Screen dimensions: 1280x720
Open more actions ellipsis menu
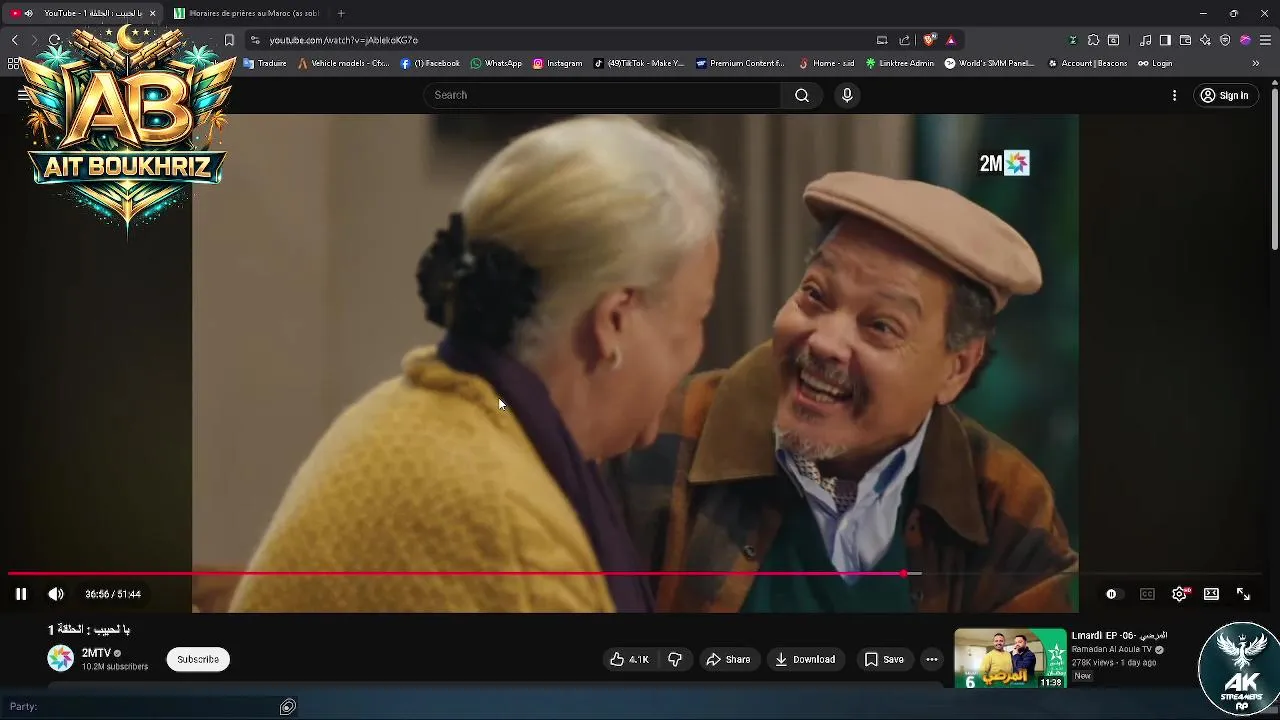point(932,659)
